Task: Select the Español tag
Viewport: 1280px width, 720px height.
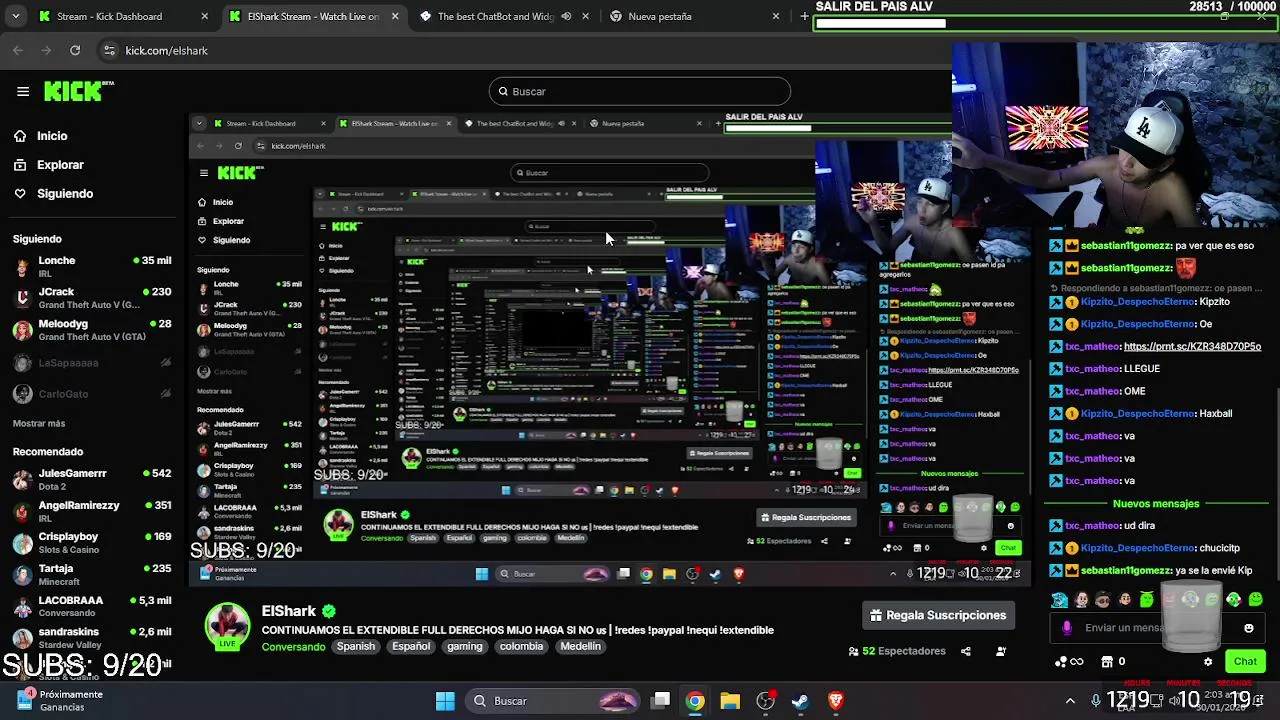Action: [411, 647]
